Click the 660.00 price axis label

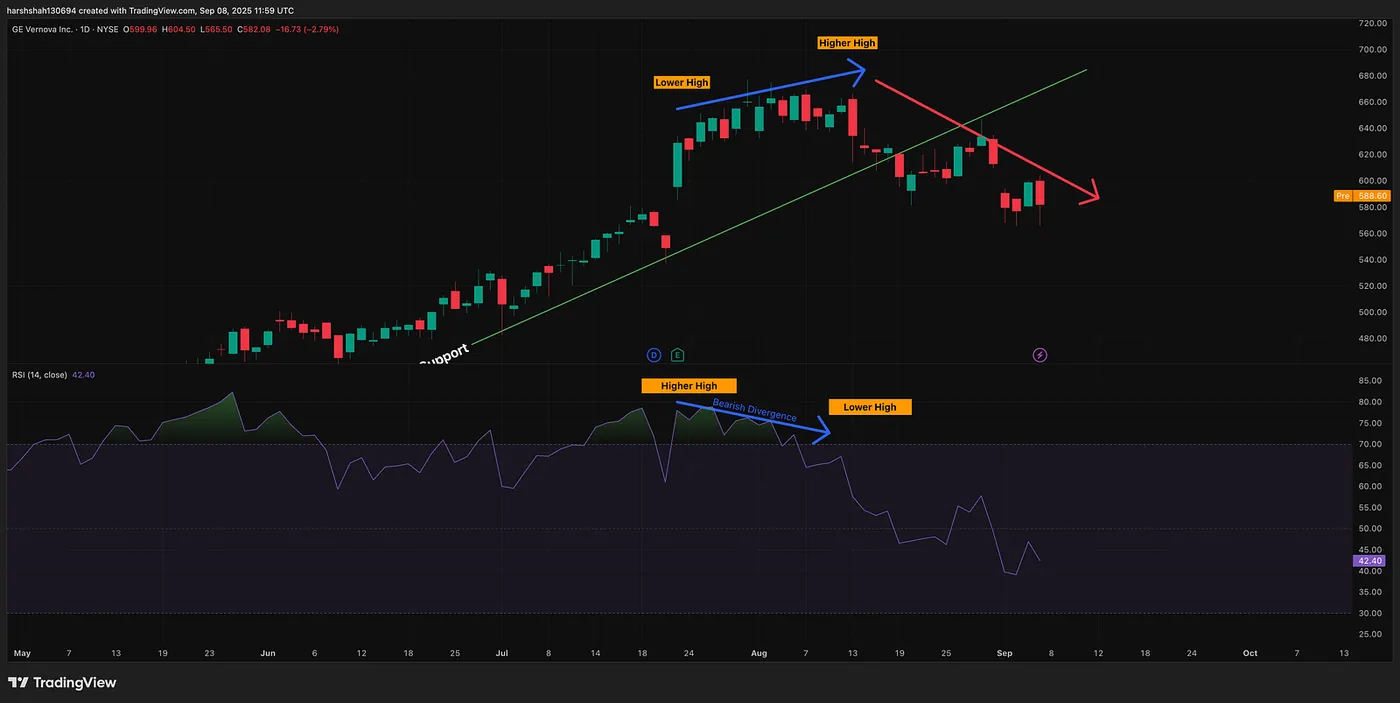(x=1372, y=102)
